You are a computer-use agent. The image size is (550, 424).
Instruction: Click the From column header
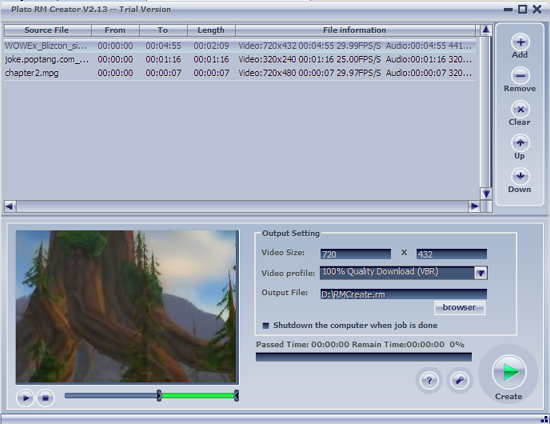click(x=115, y=30)
